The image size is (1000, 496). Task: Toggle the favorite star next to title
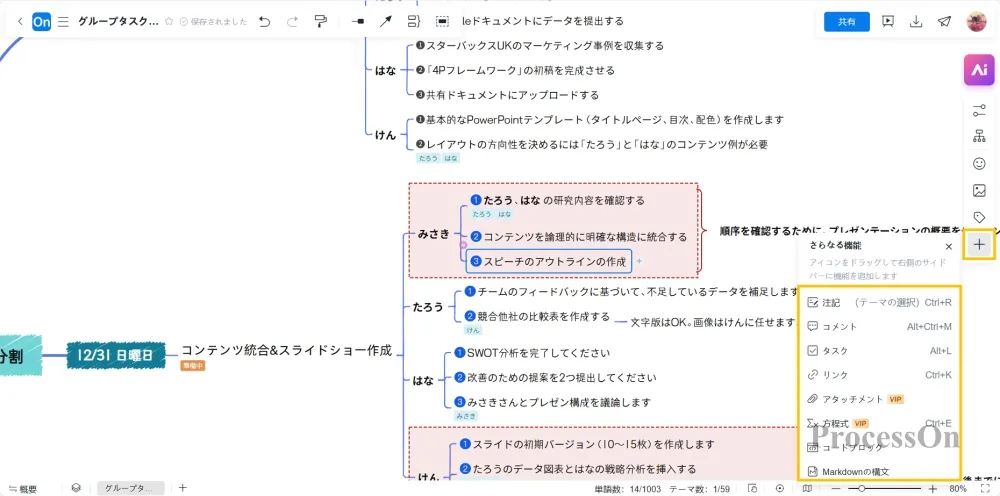[169, 21]
